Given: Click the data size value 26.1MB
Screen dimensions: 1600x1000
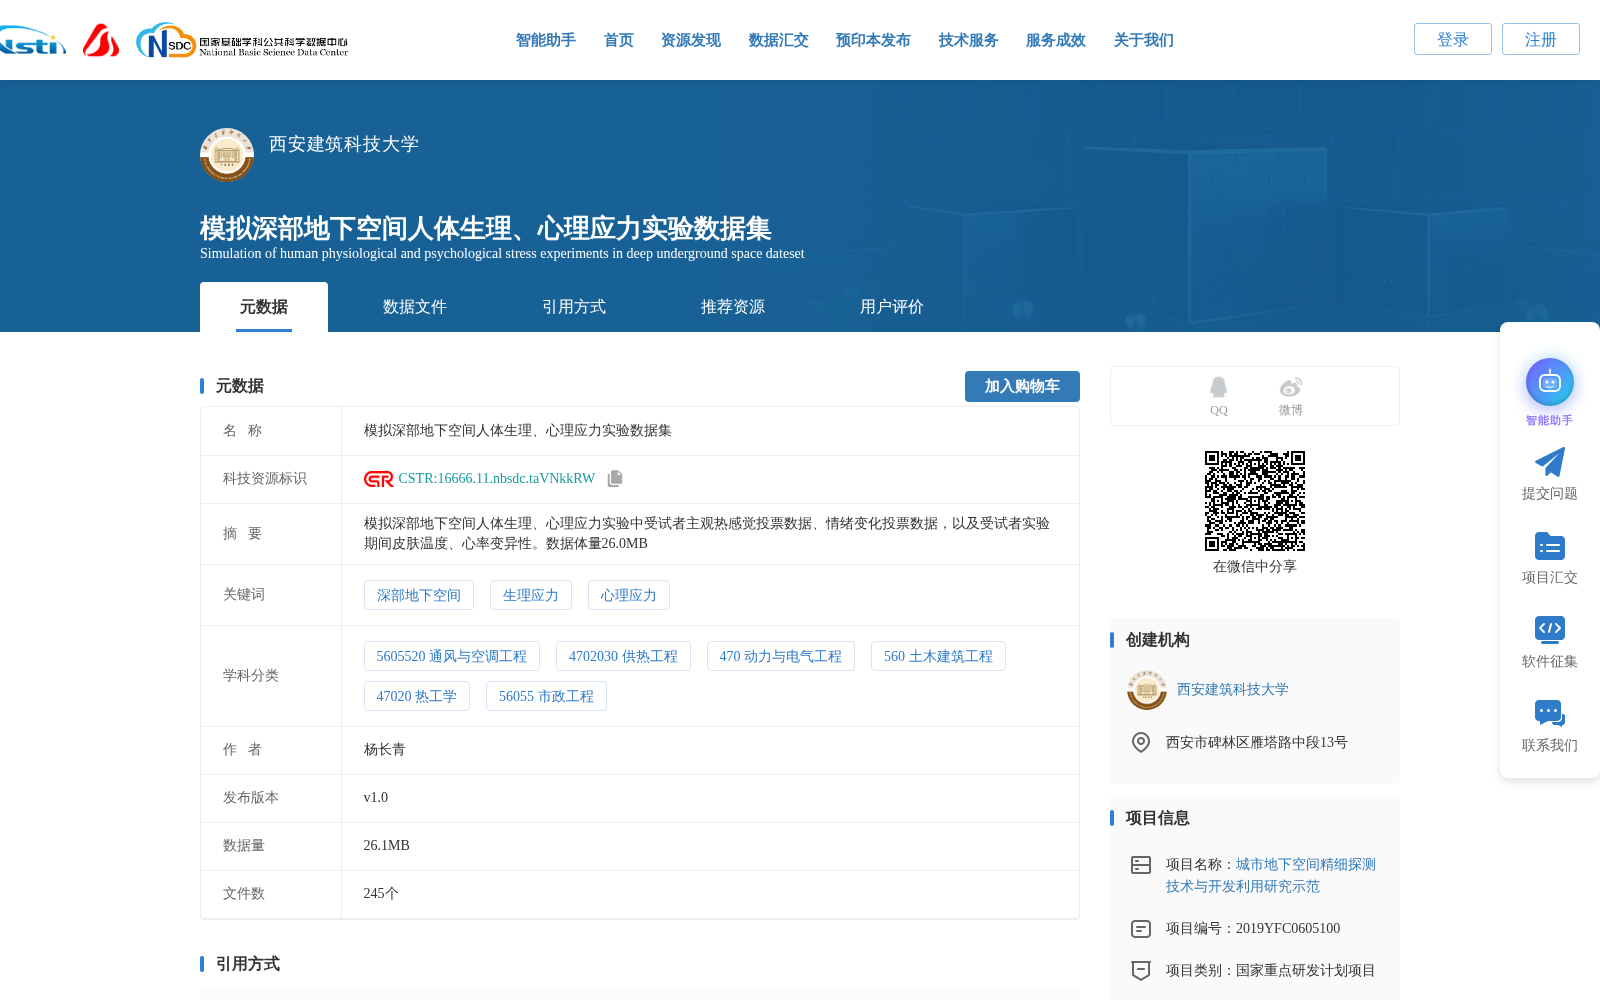Looking at the screenshot, I should (387, 846).
